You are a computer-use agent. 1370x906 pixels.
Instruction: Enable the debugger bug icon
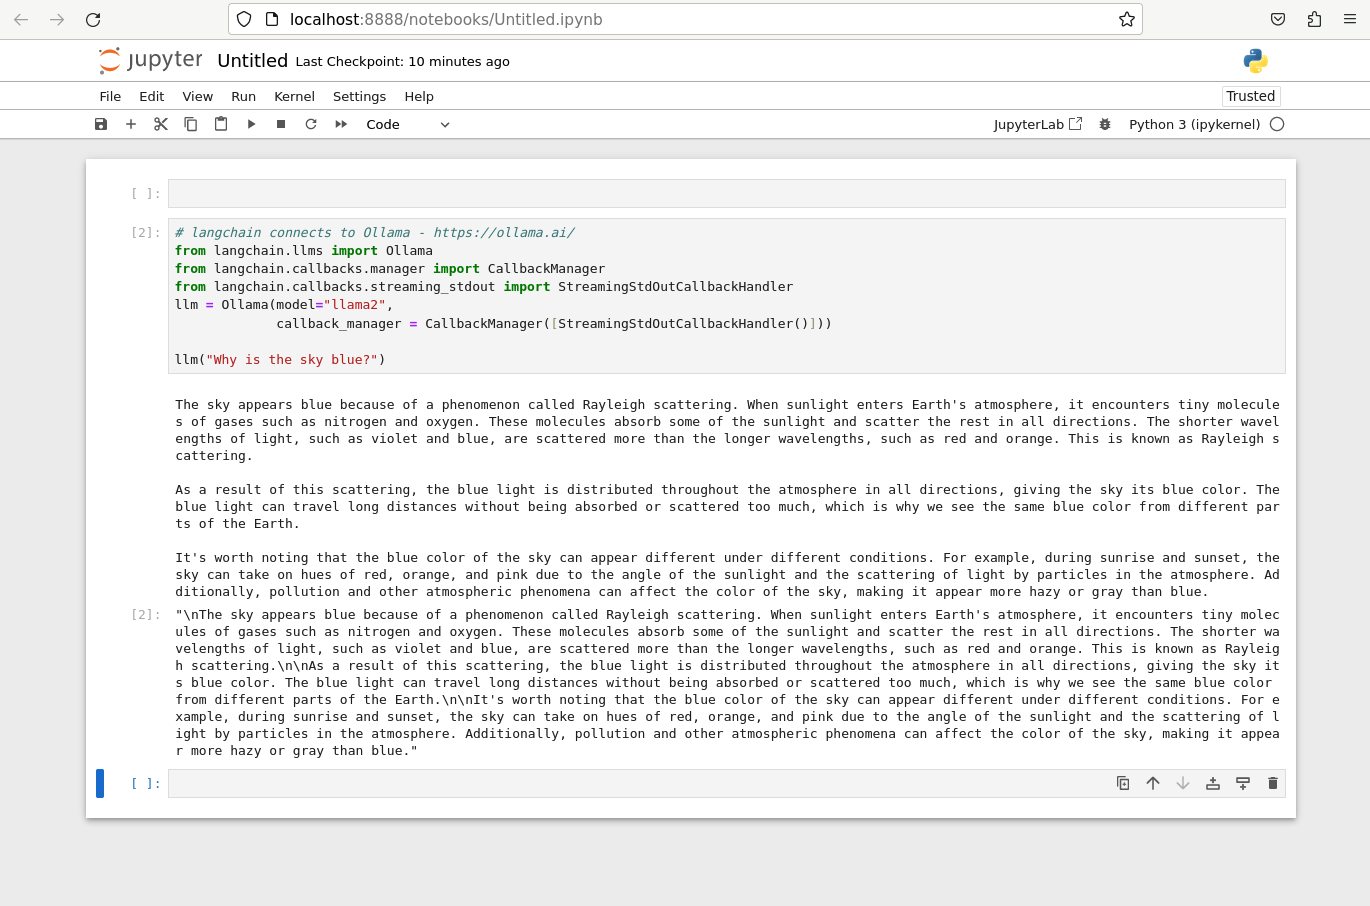1105,124
